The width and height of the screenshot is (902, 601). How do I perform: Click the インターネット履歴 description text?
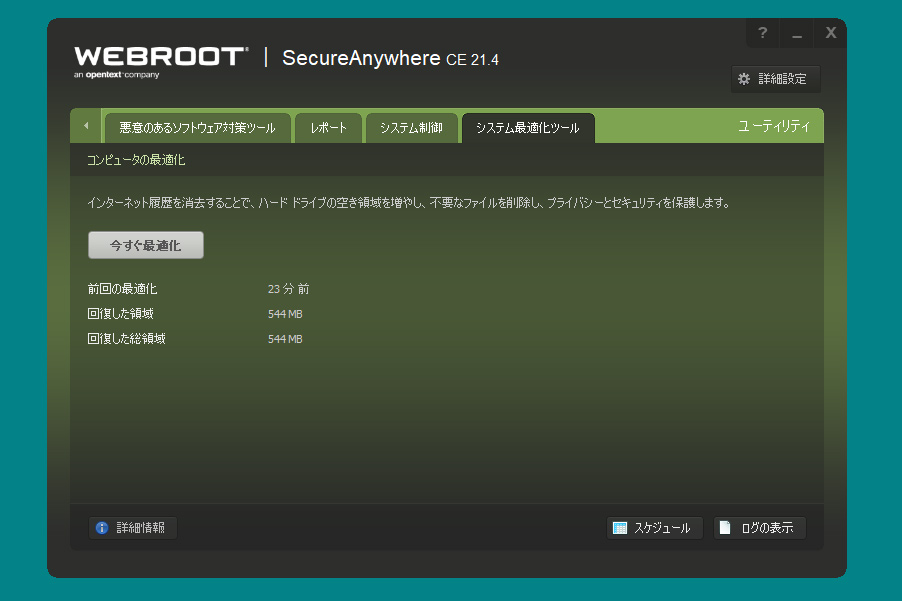point(408,202)
